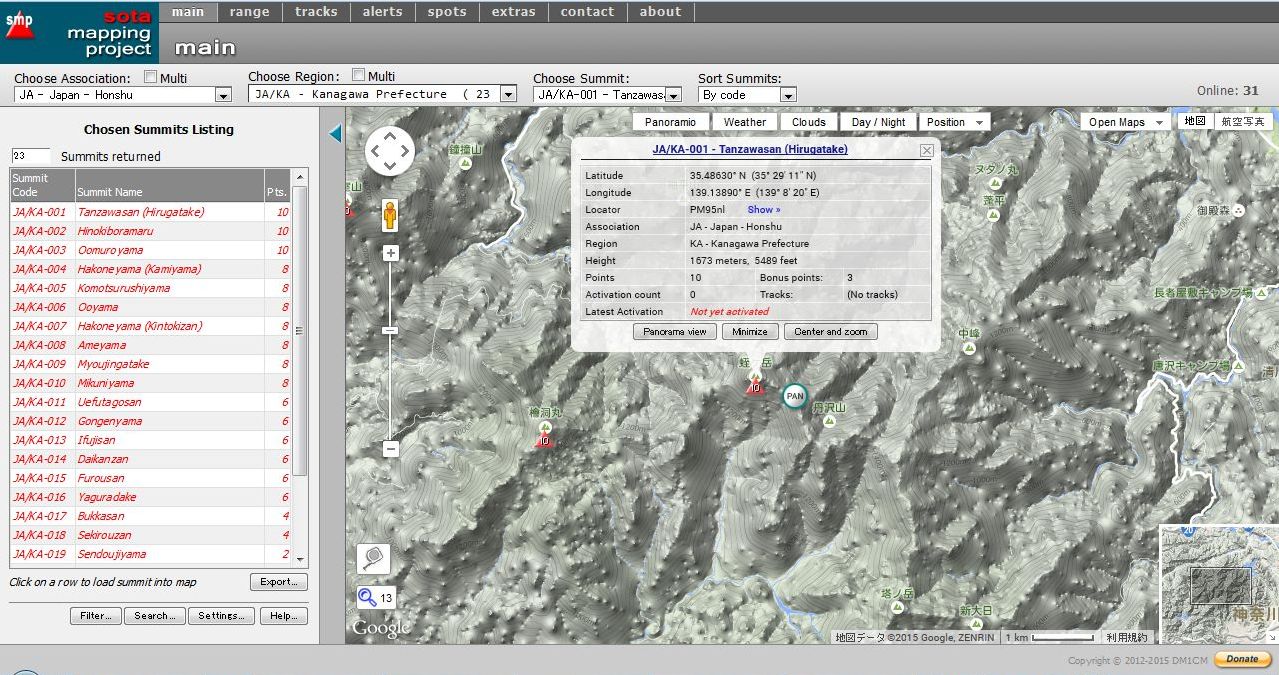Collapse the summits listing side panel arrow

(x=335, y=133)
